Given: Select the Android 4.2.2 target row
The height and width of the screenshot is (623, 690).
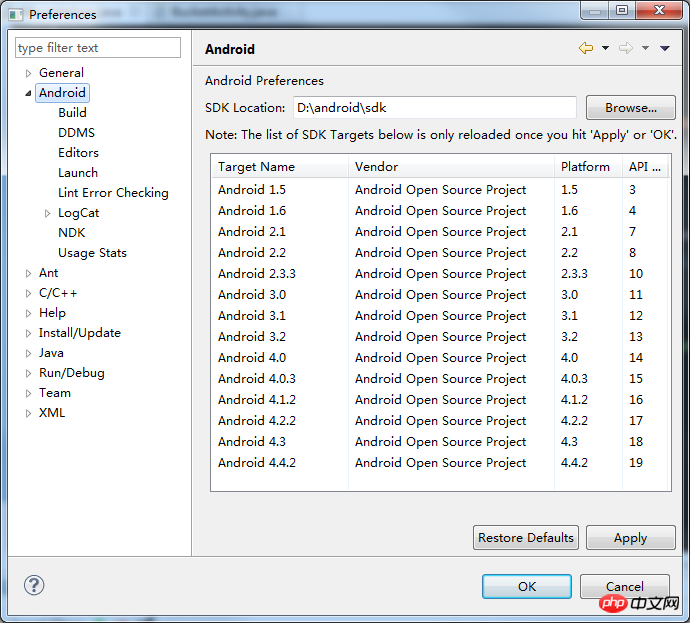Looking at the screenshot, I should (441, 421).
